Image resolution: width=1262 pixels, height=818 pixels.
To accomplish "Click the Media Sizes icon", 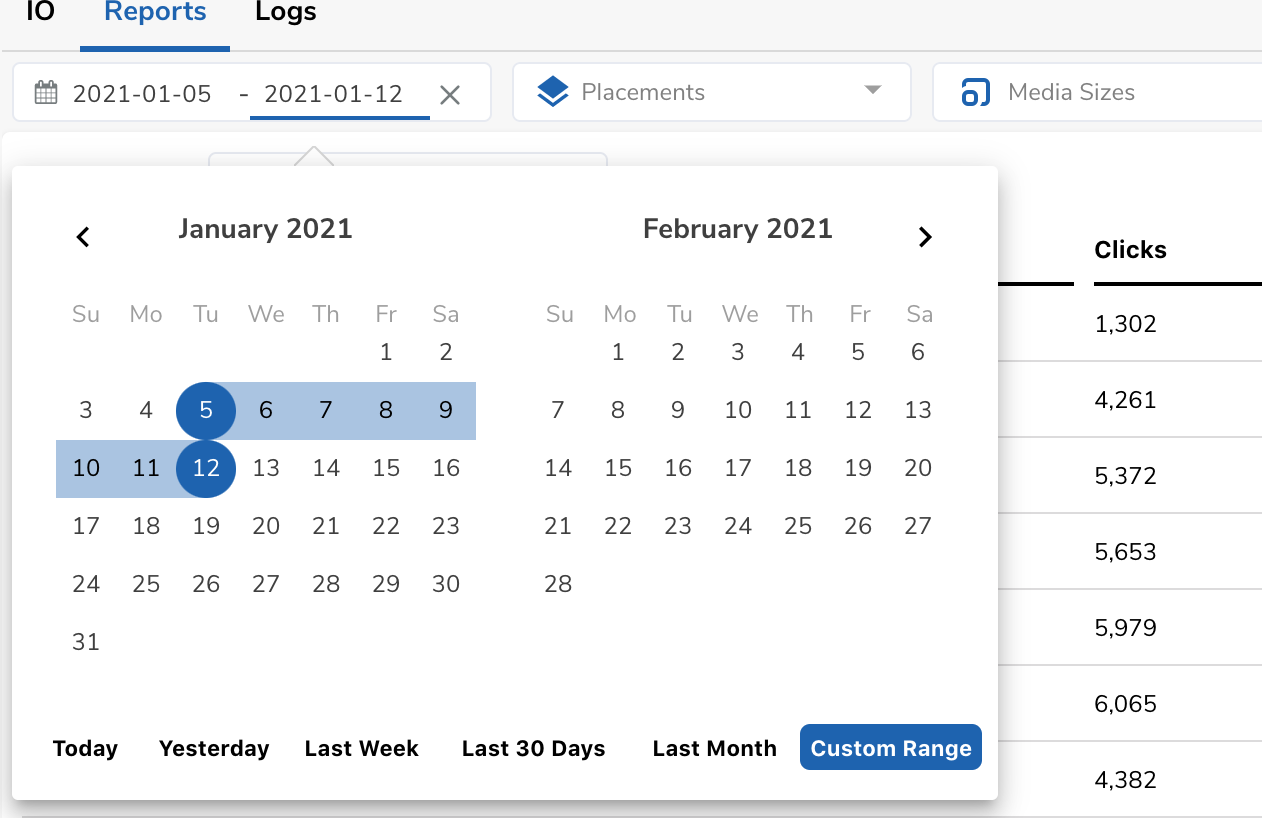I will click(974, 93).
